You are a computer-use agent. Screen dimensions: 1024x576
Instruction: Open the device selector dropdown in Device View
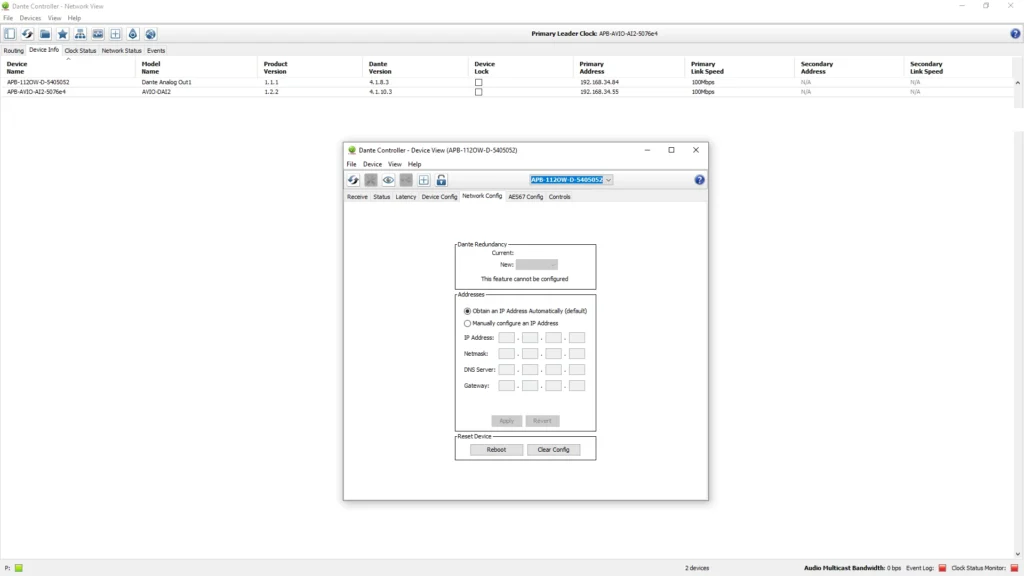[x=608, y=180]
